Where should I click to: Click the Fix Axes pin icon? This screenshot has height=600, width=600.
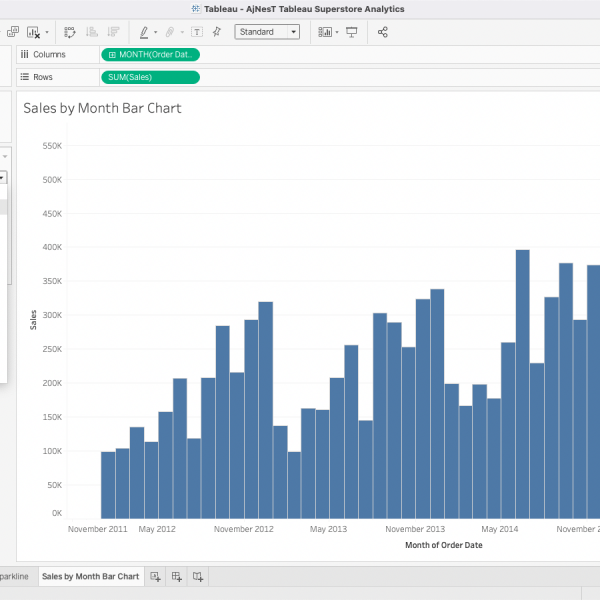pyautogui.click(x=217, y=32)
